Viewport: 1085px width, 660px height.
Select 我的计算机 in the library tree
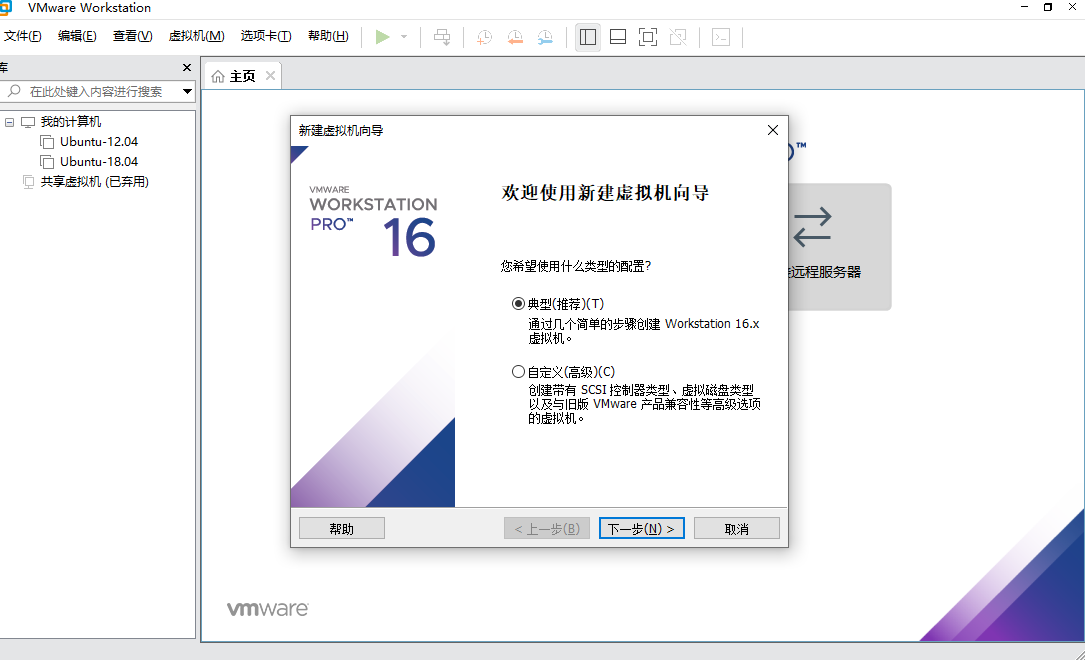[x=71, y=122]
